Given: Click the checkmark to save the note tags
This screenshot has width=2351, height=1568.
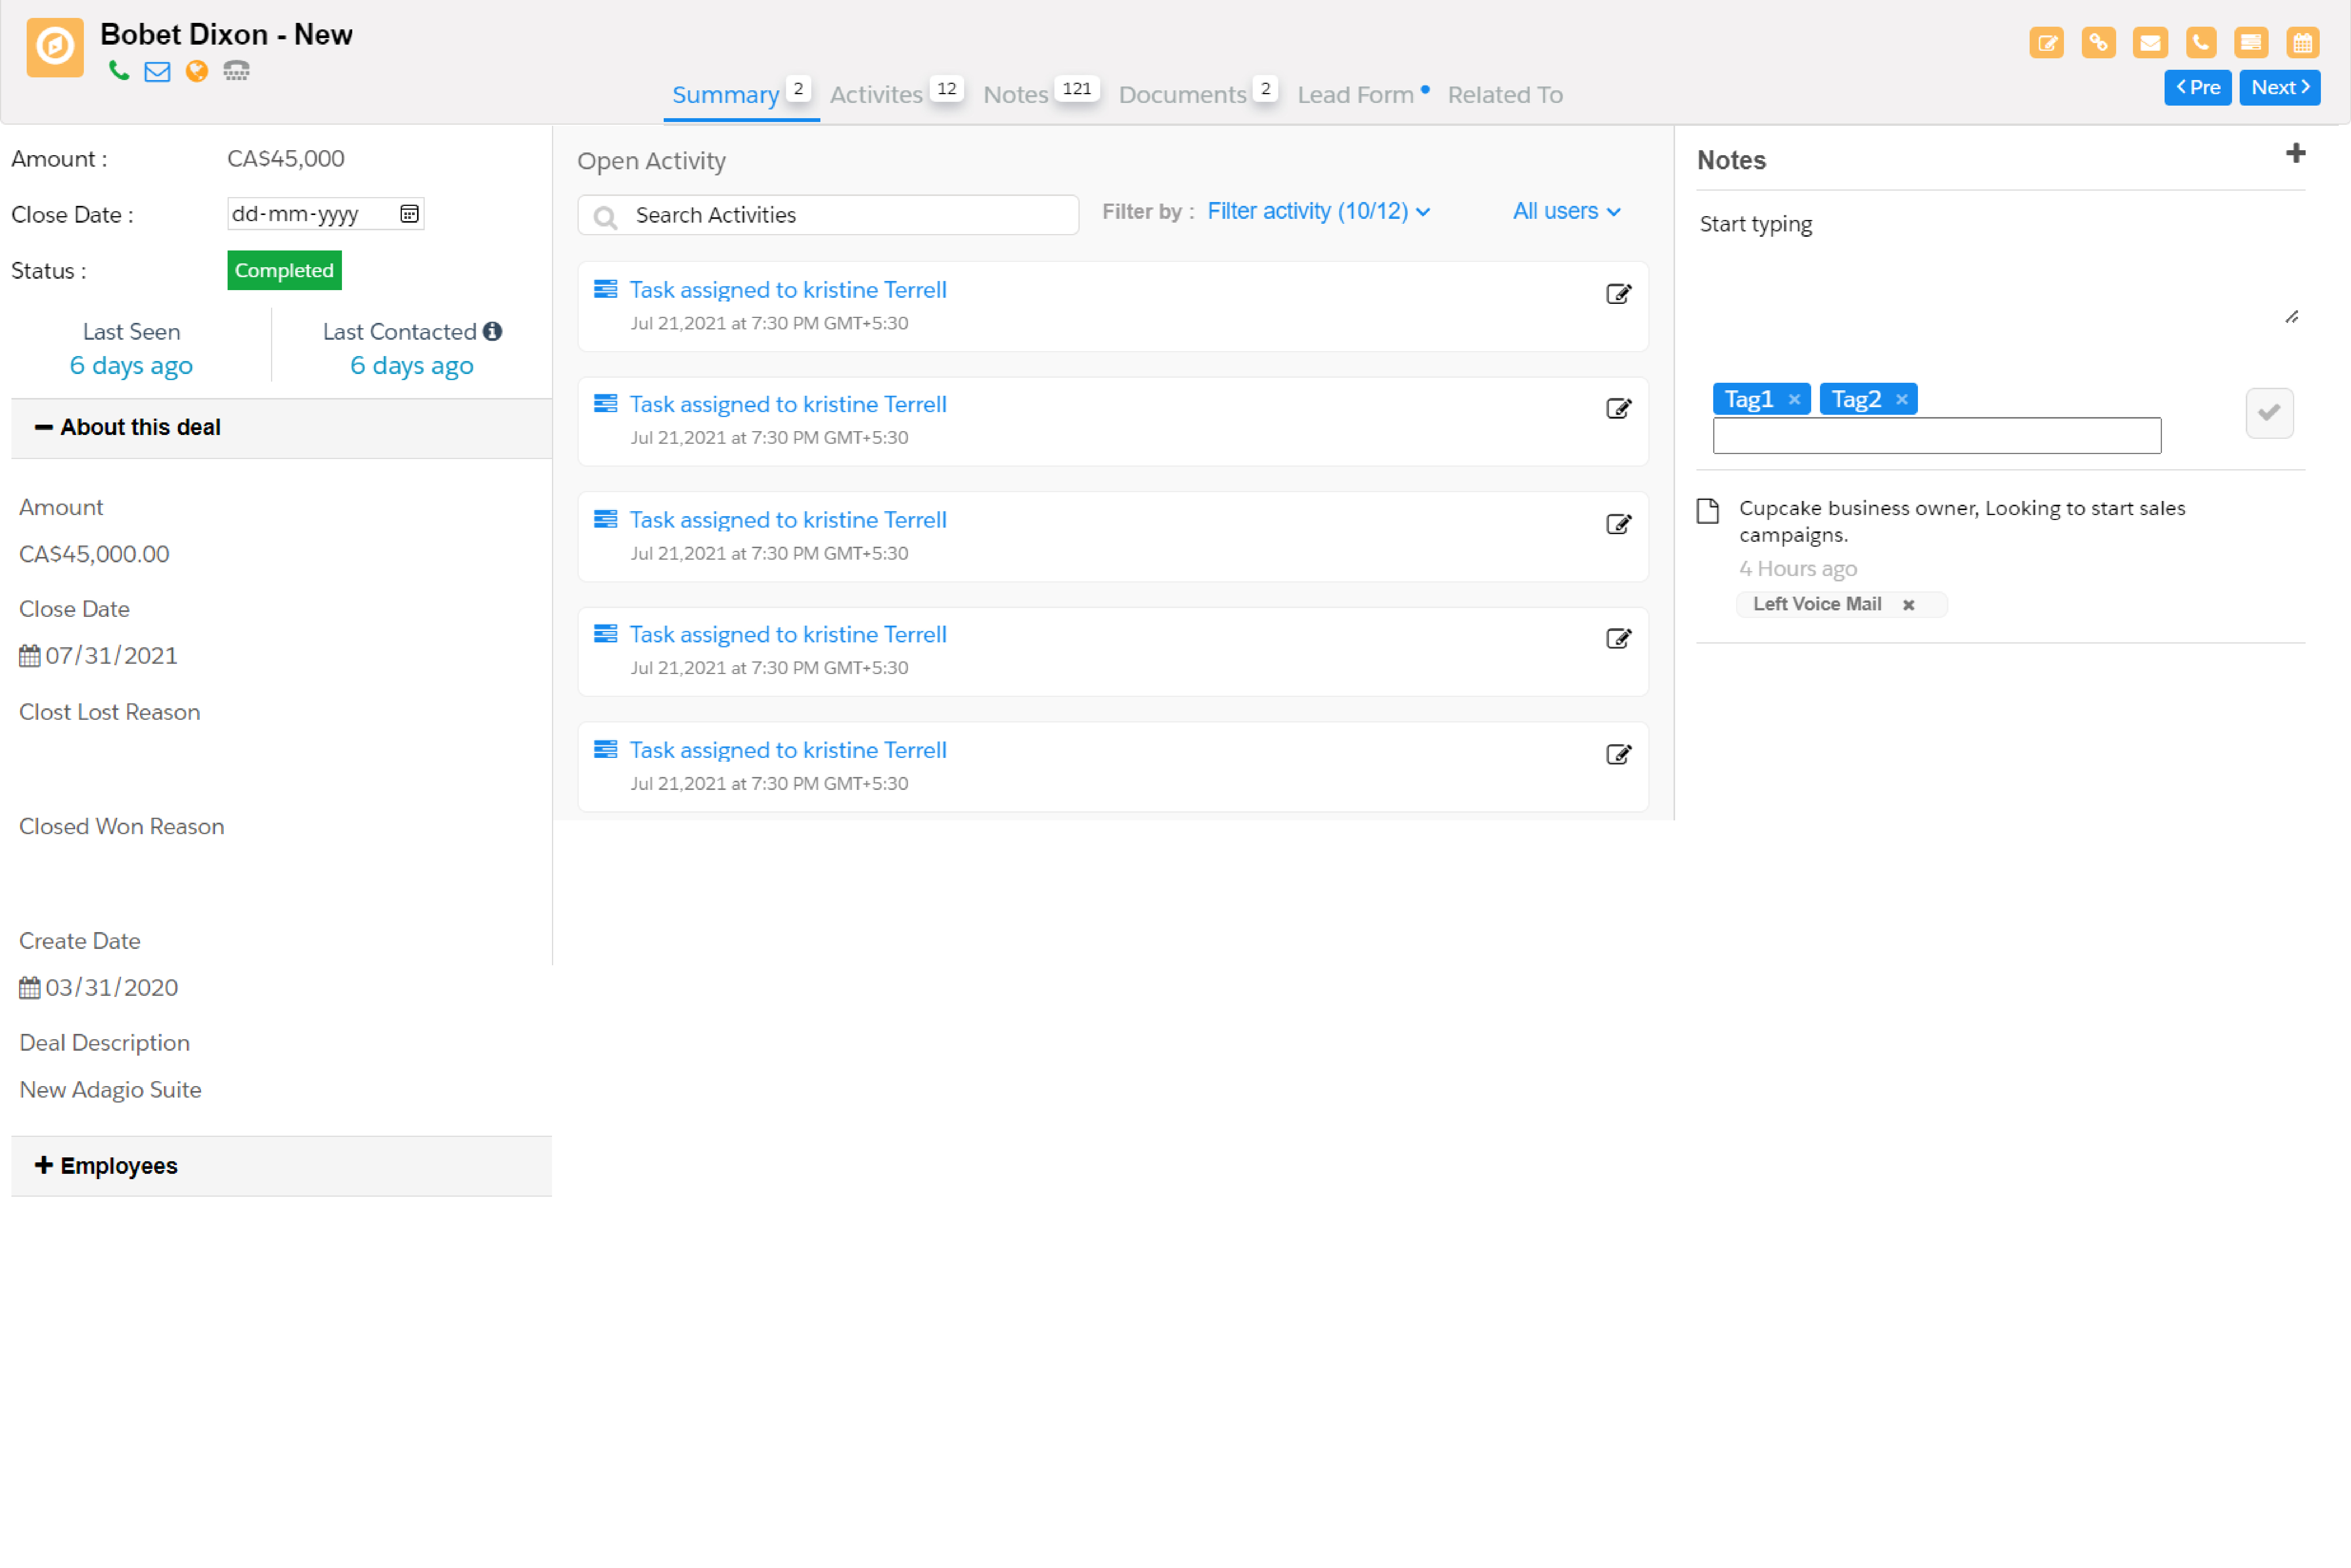Looking at the screenshot, I should (2269, 413).
